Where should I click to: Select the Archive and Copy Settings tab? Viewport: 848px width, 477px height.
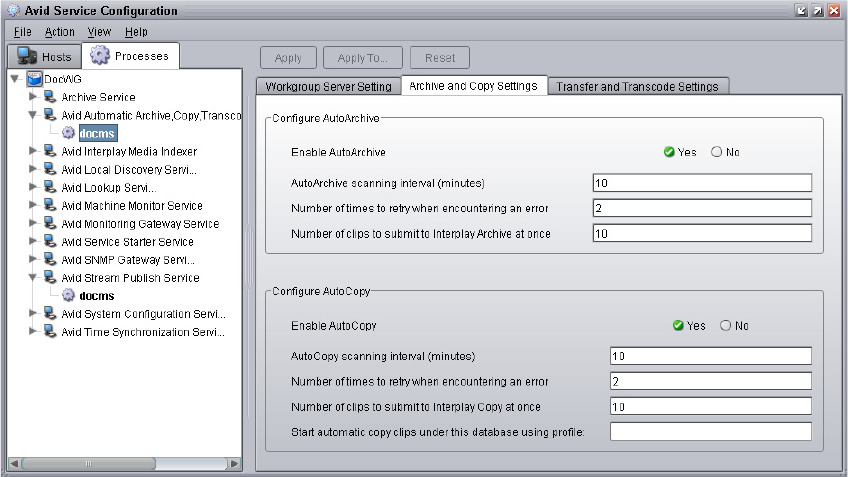coord(473,86)
